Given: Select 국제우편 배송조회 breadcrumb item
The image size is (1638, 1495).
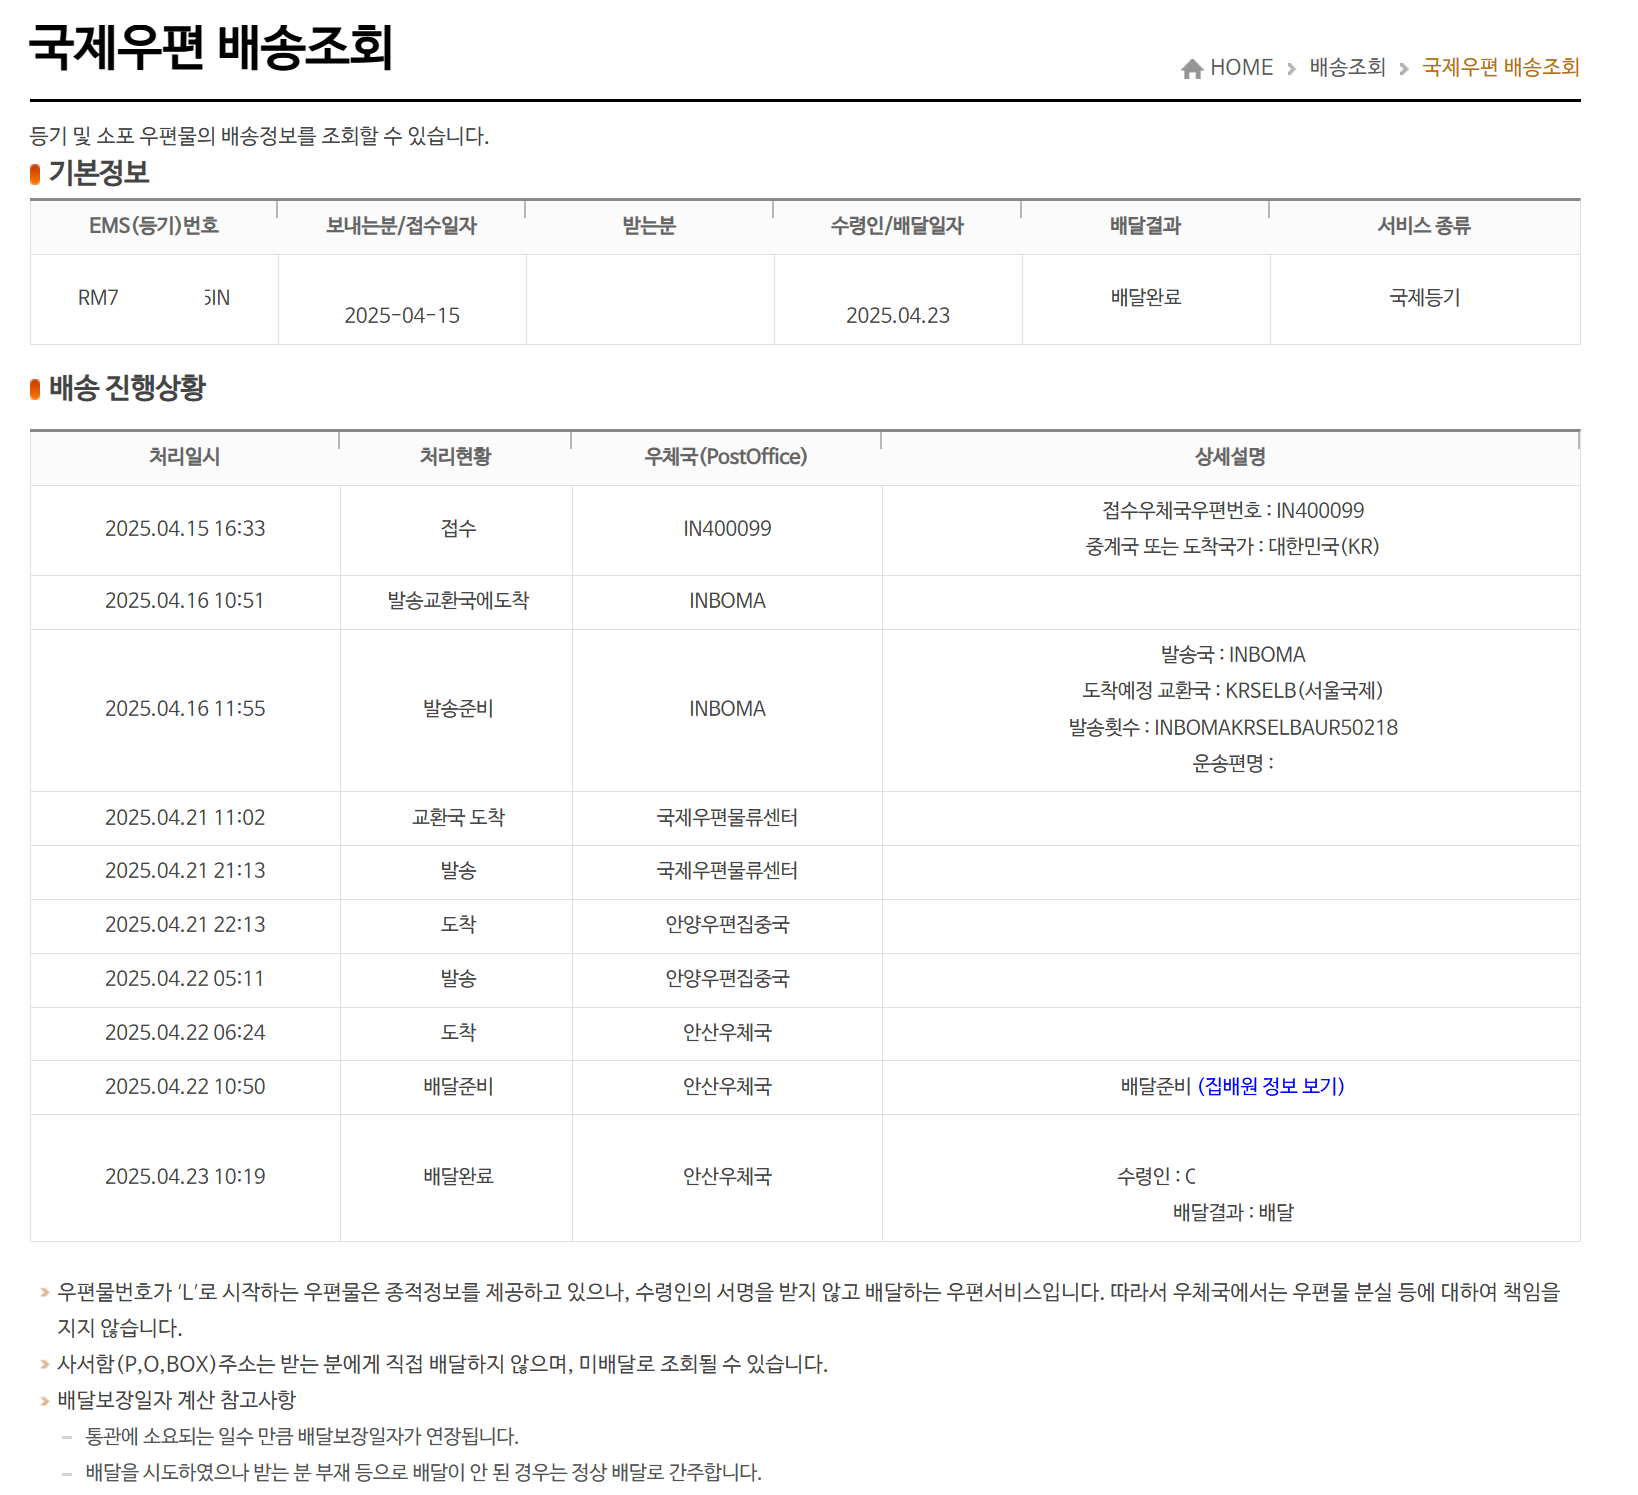Looking at the screenshot, I should (x=1500, y=67).
